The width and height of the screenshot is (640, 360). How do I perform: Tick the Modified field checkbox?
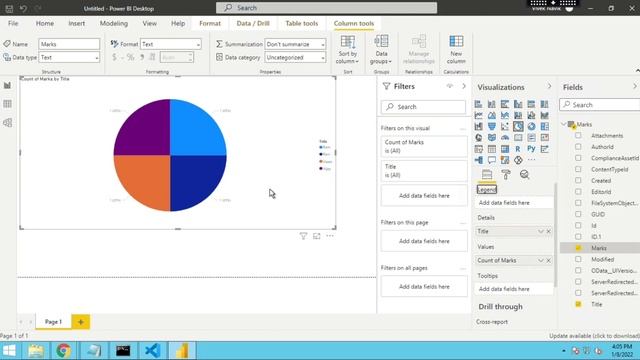tap(578, 259)
